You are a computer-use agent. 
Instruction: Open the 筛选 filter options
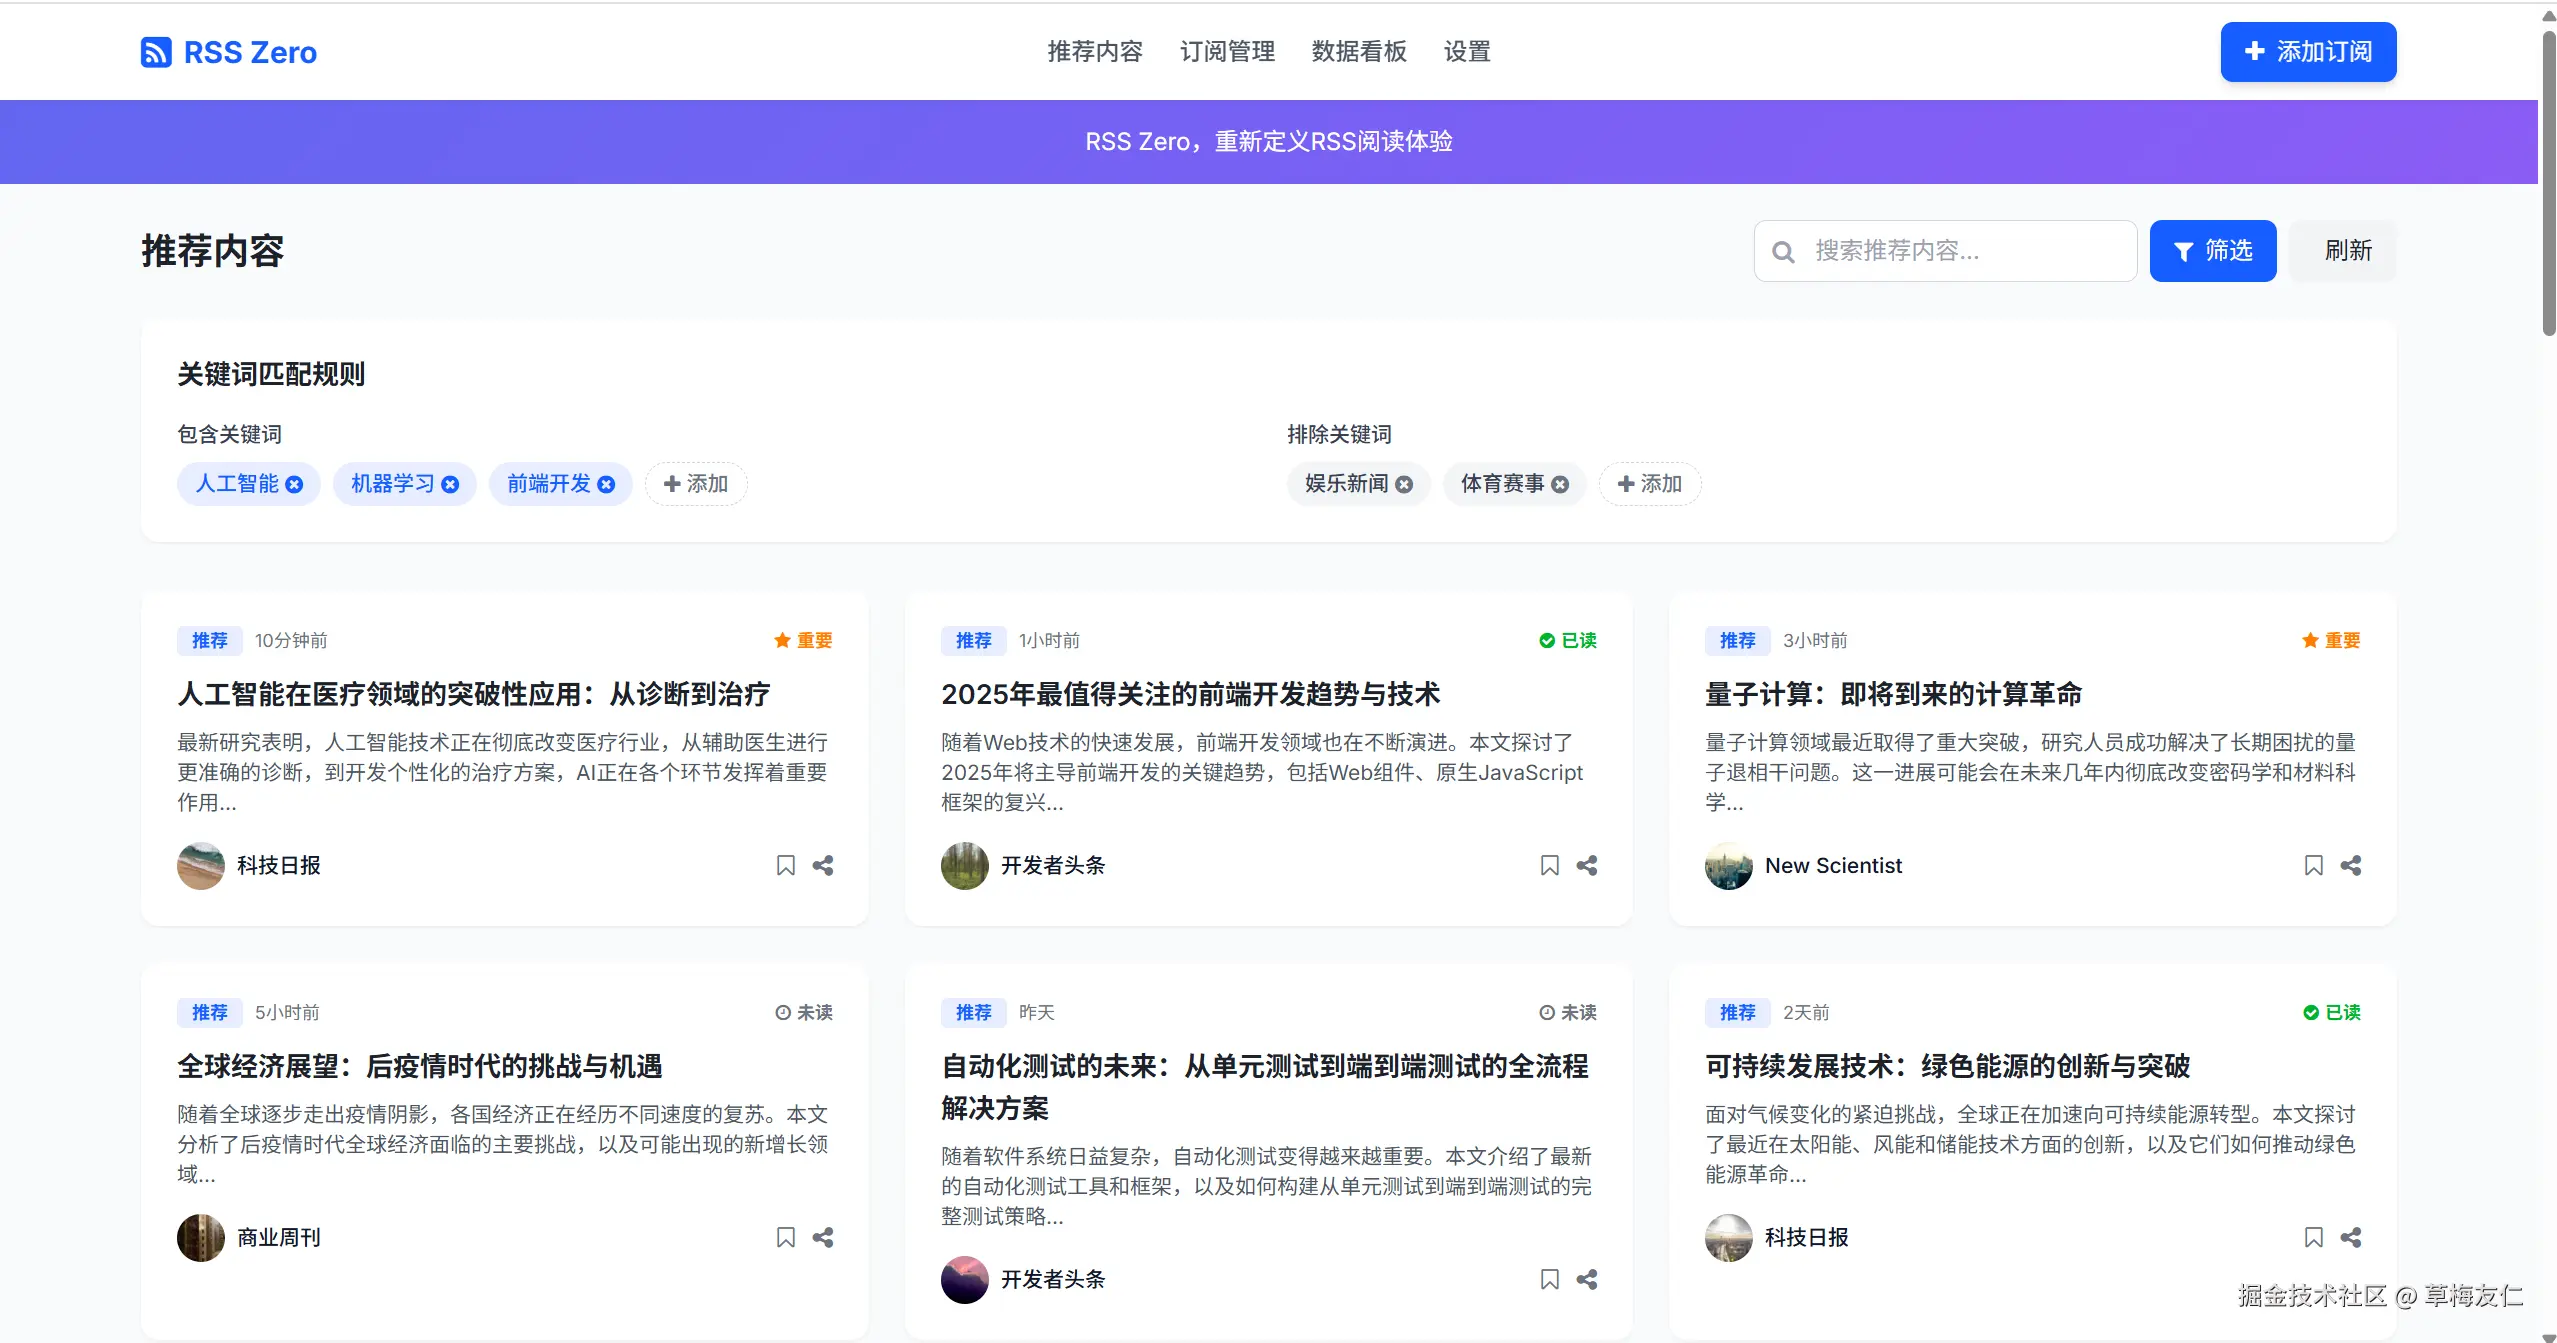point(2212,251)
